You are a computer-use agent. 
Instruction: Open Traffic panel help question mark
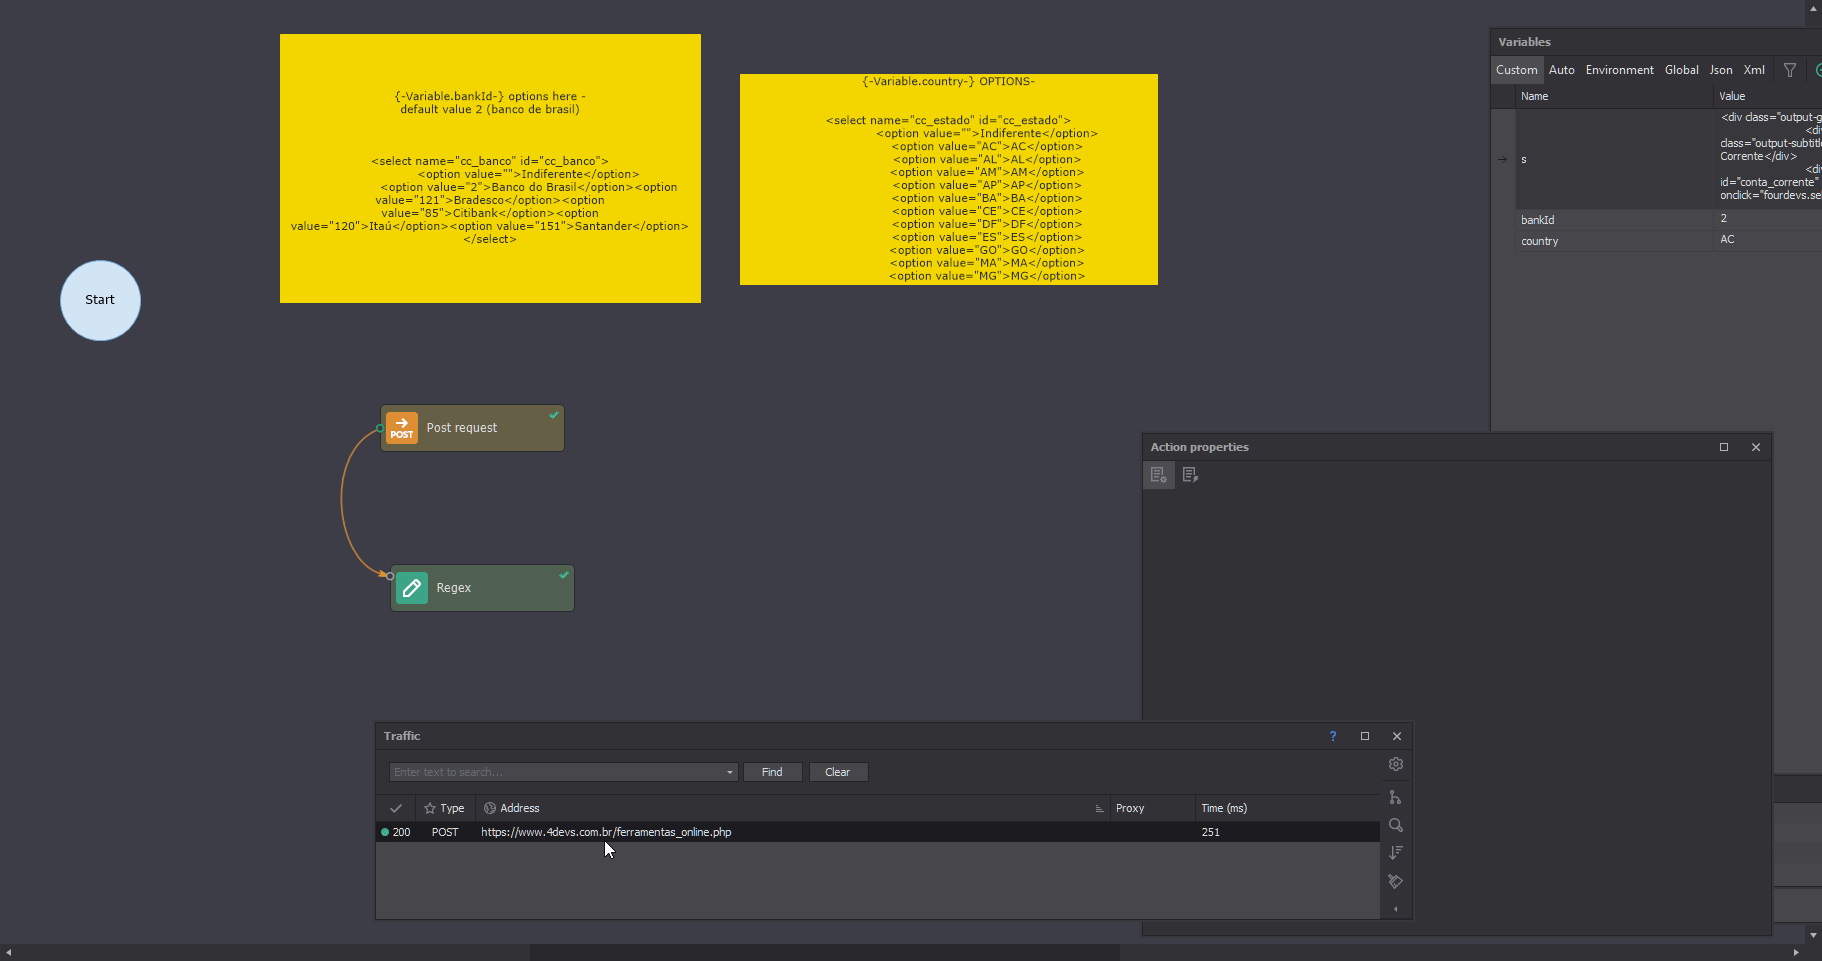[x=1332, y=736]
